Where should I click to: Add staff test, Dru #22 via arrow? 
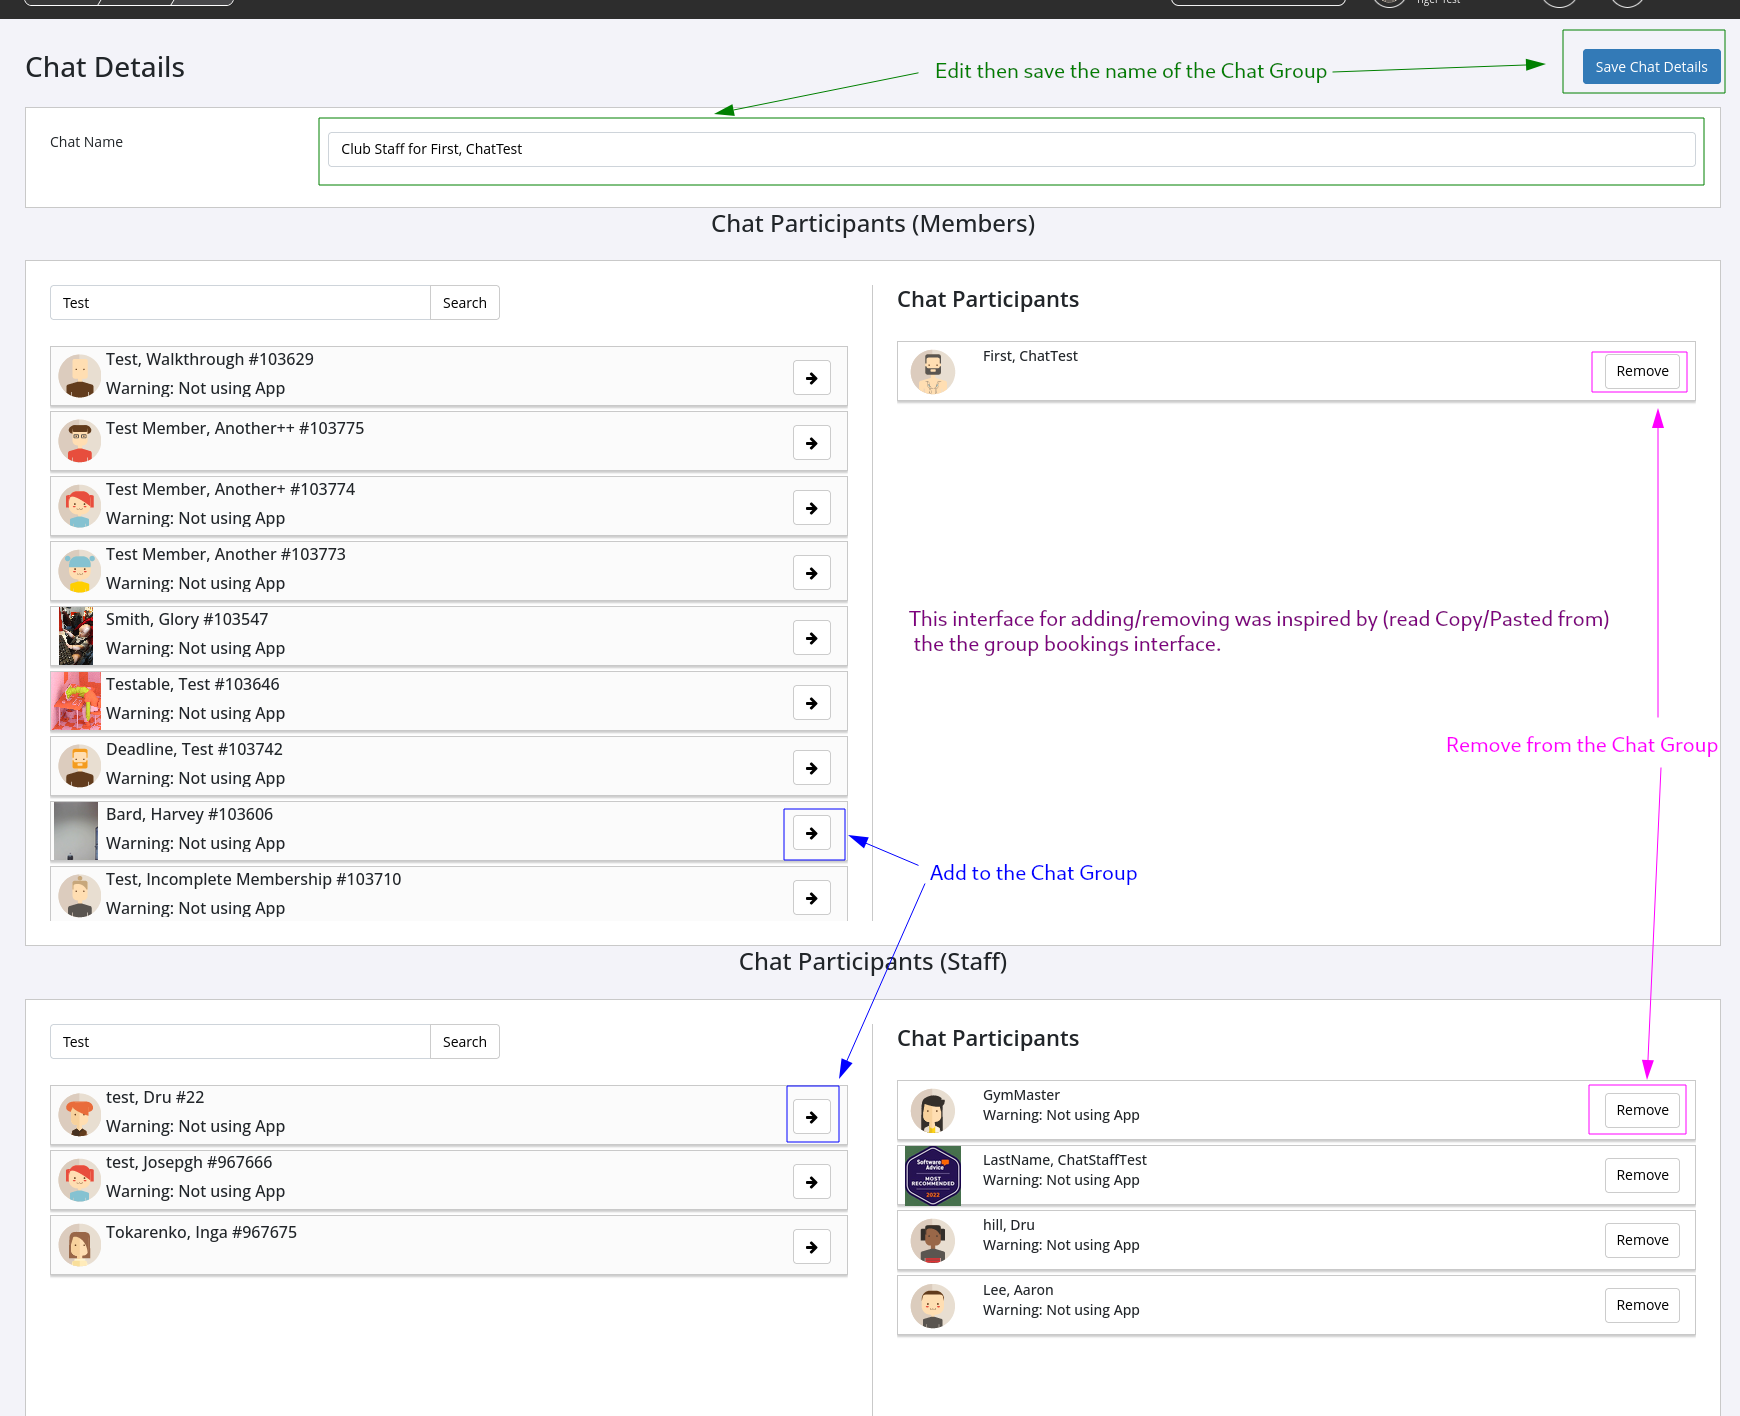point(811,1117)
